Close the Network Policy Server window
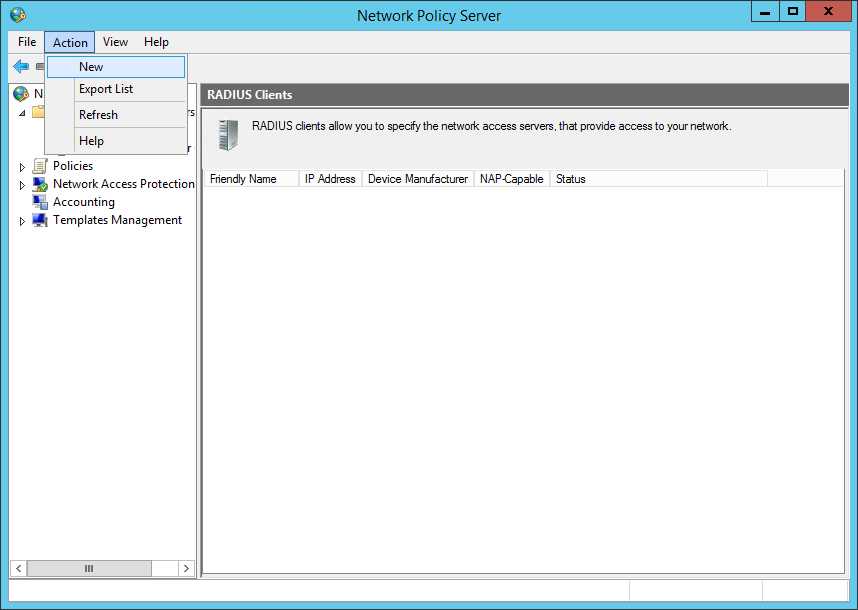This screenshot has height=610, width=858. point(828,11)
